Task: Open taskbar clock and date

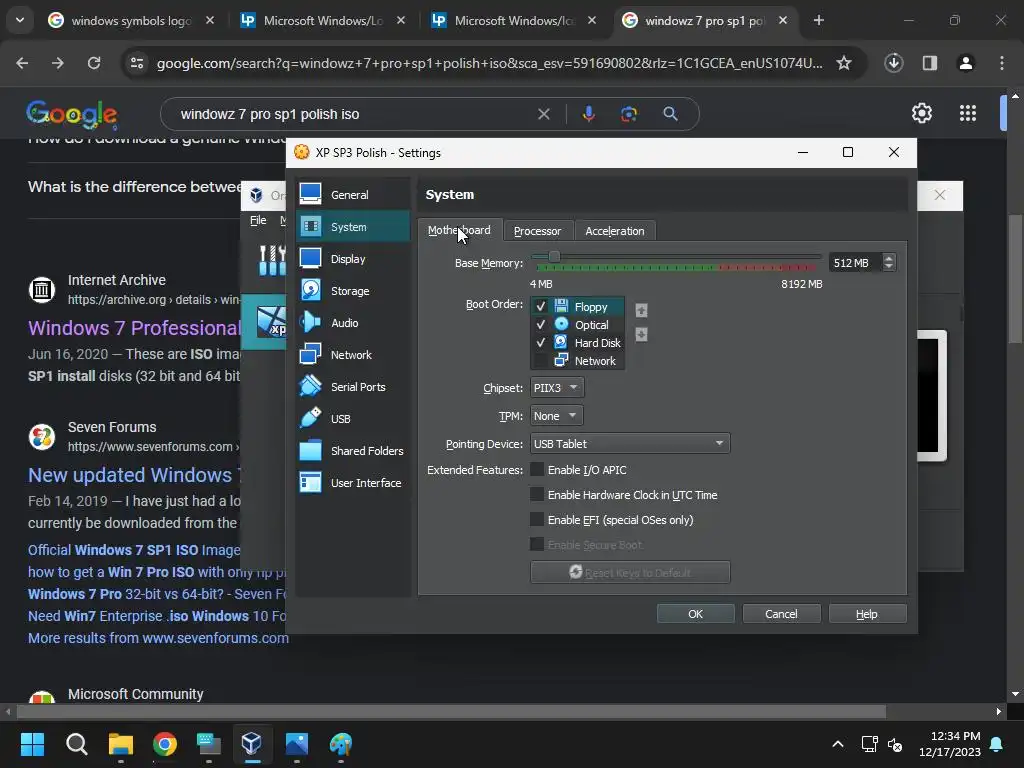Action: (x=950, y=744)
